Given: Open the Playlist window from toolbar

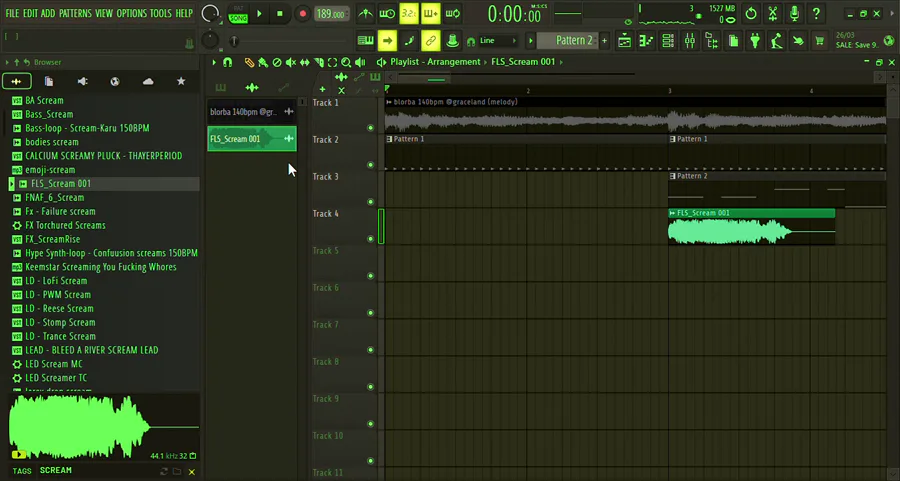Looking at the screenshot, I should (624, 41).
